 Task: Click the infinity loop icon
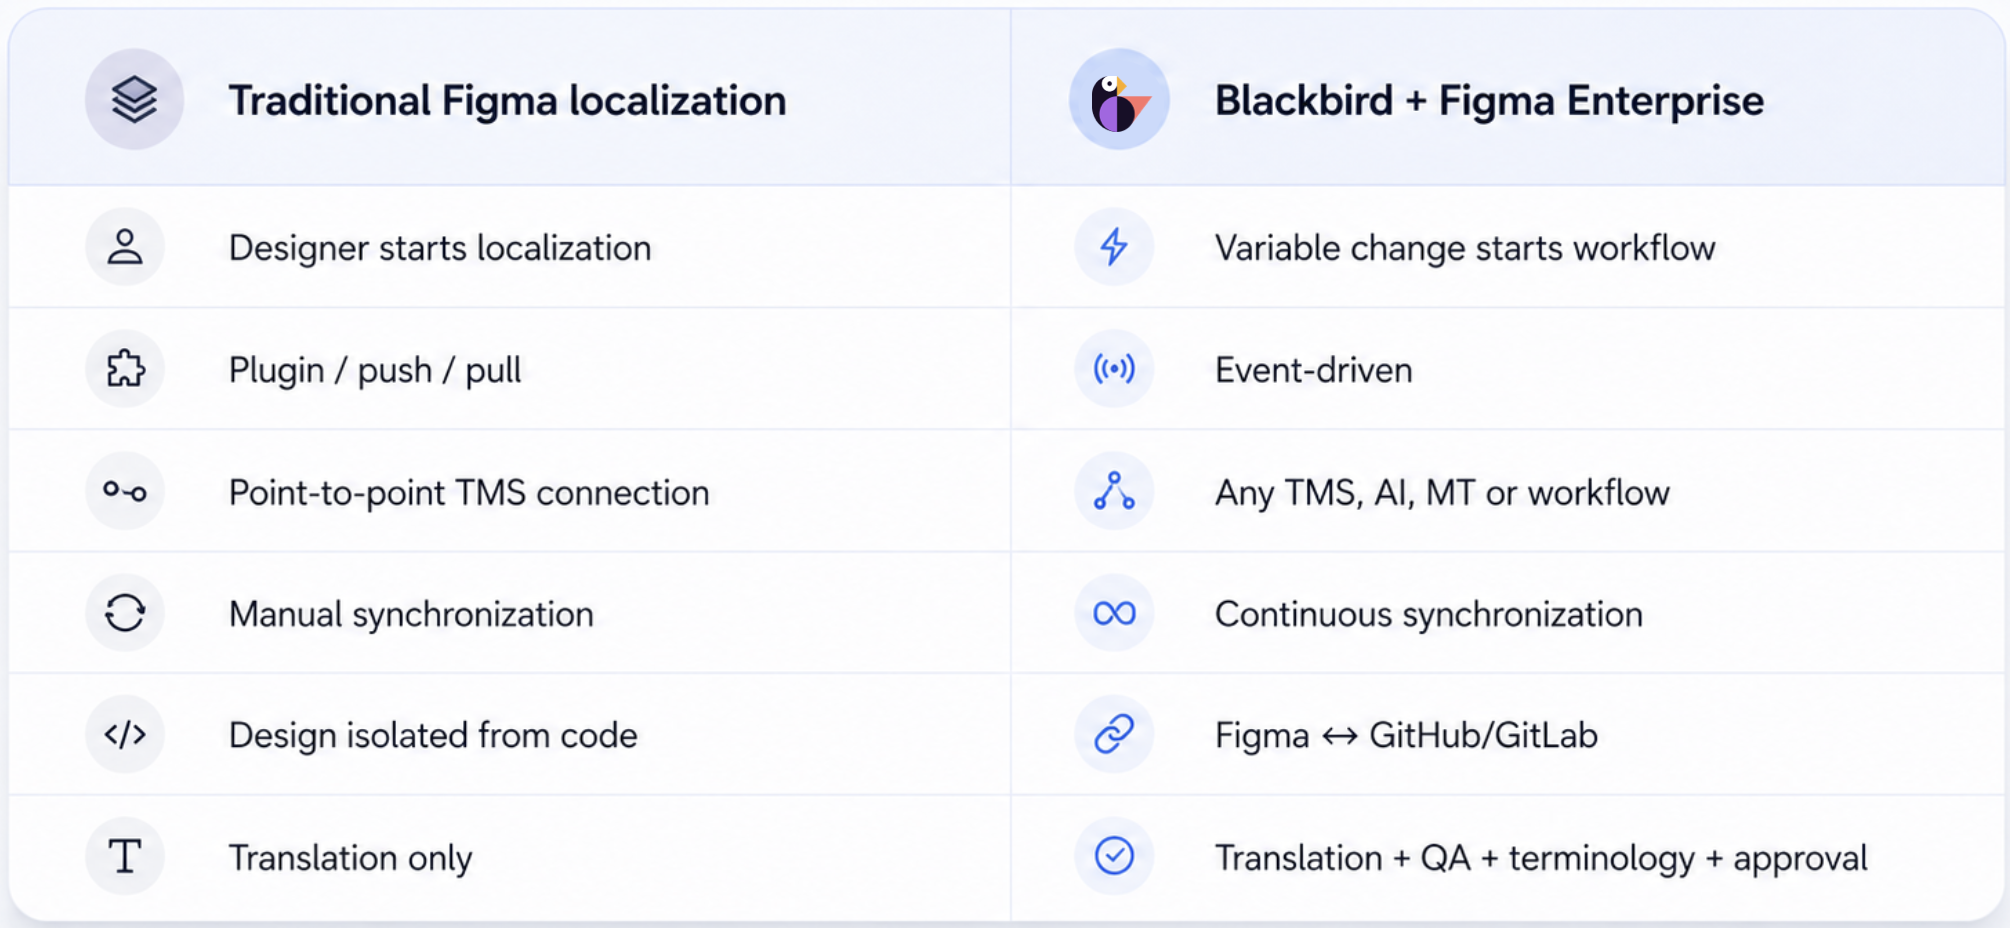[x=1114, y=613]
